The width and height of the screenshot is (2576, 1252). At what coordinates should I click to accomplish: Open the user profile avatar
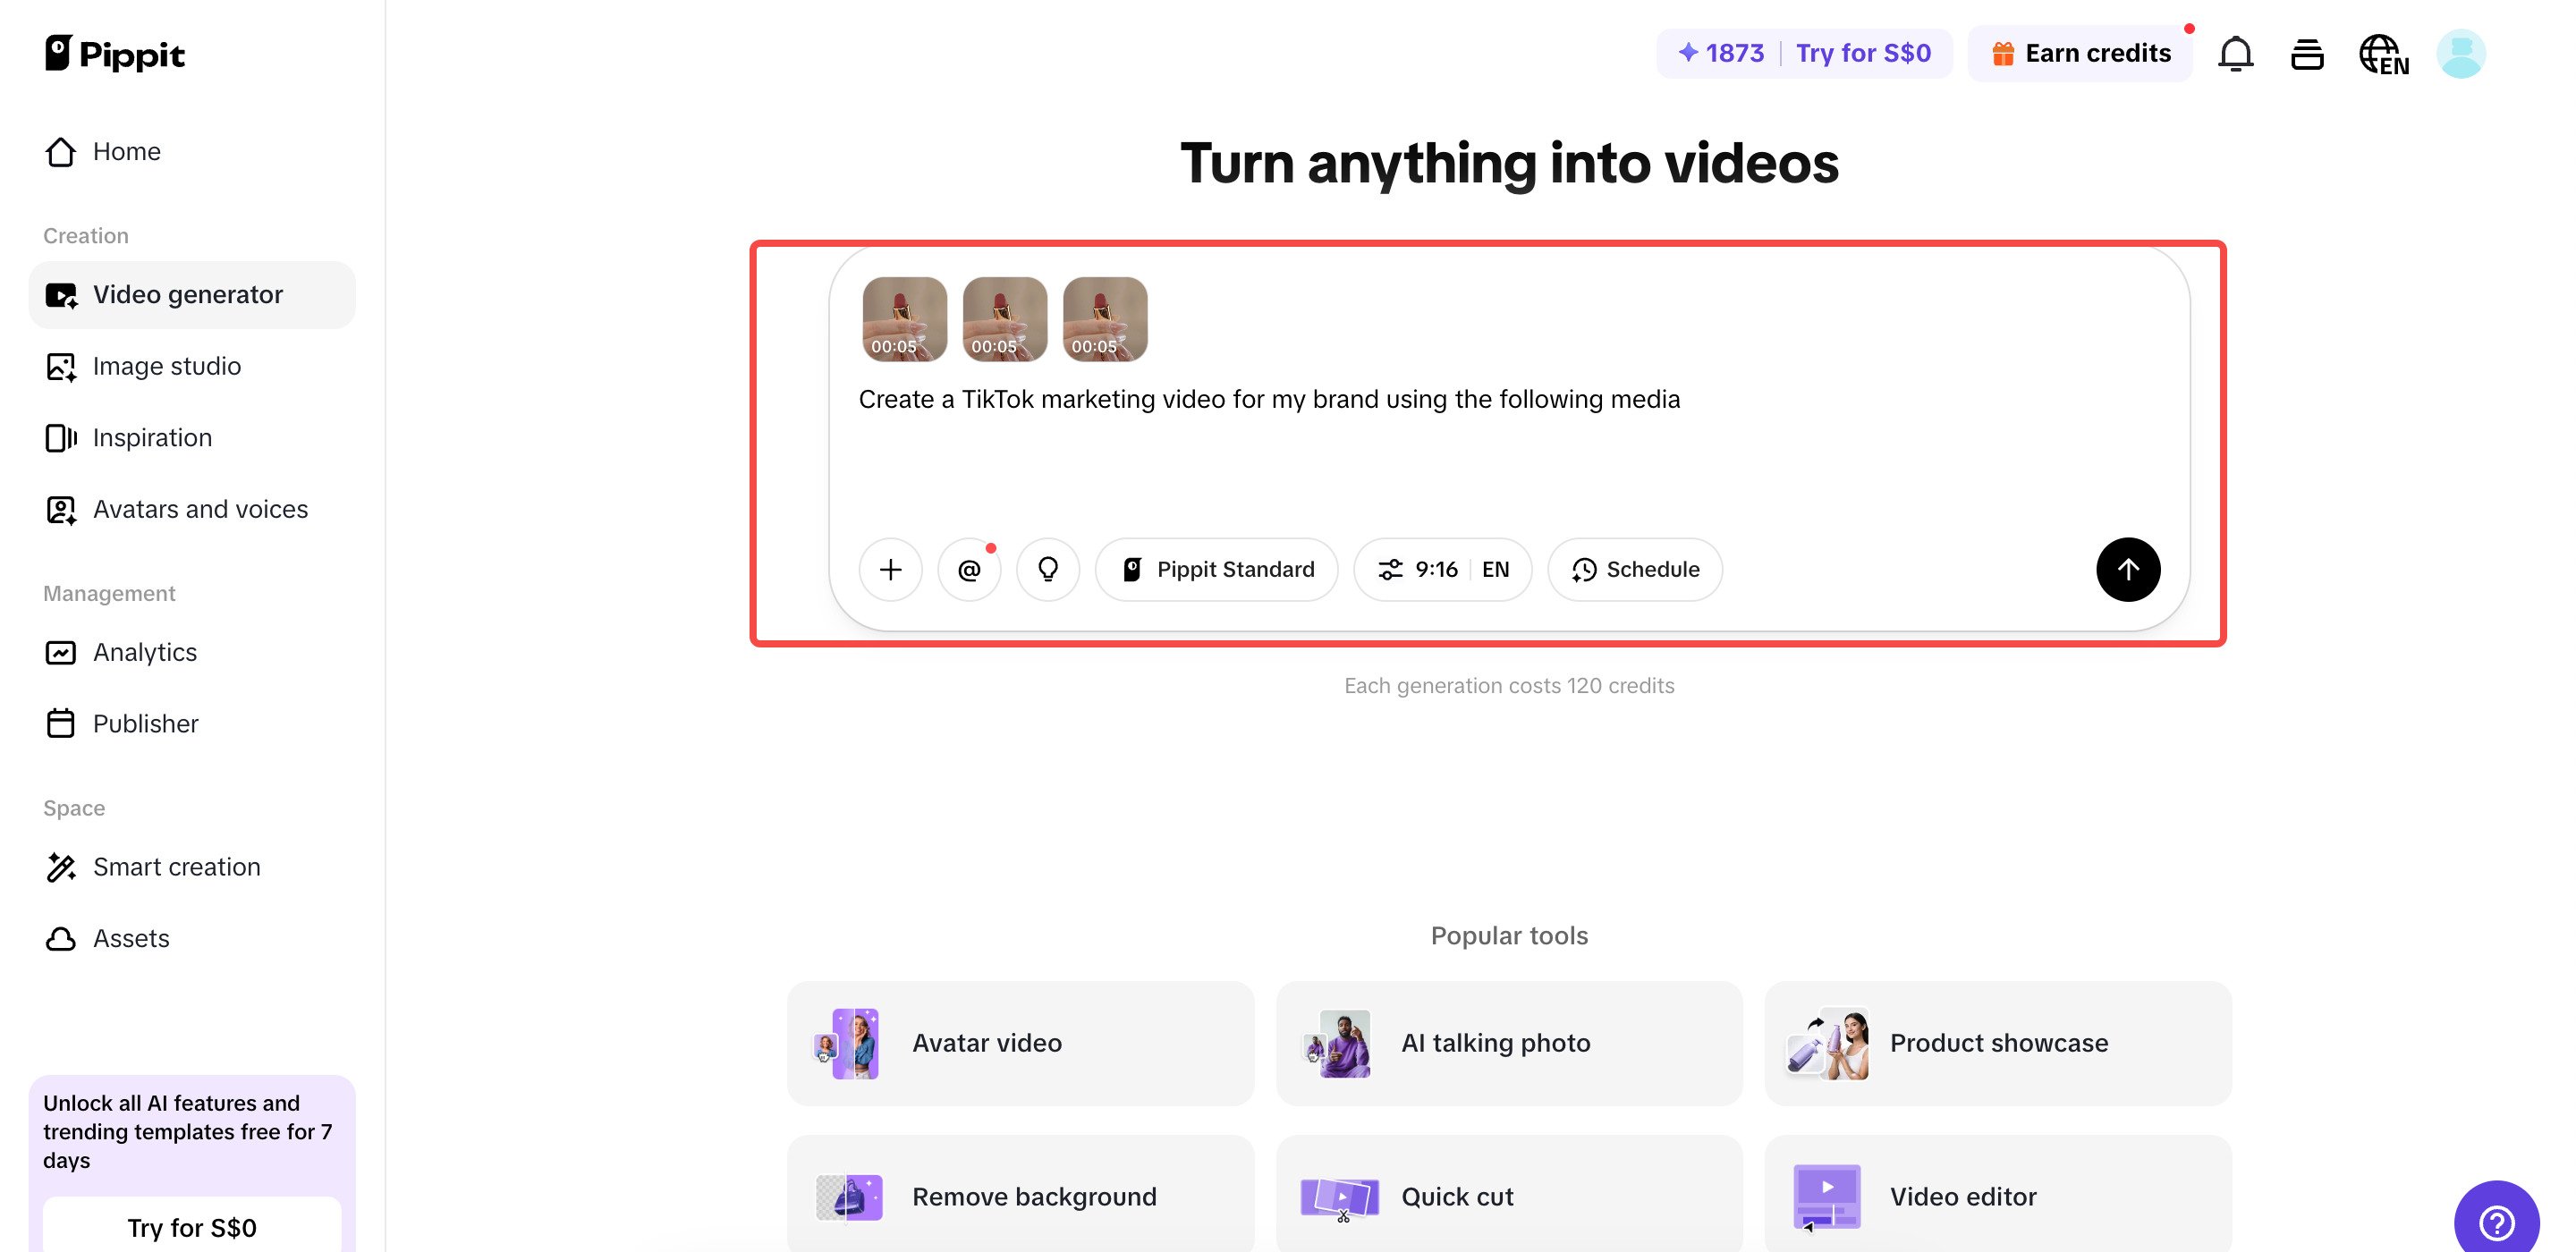point(2460,53)
